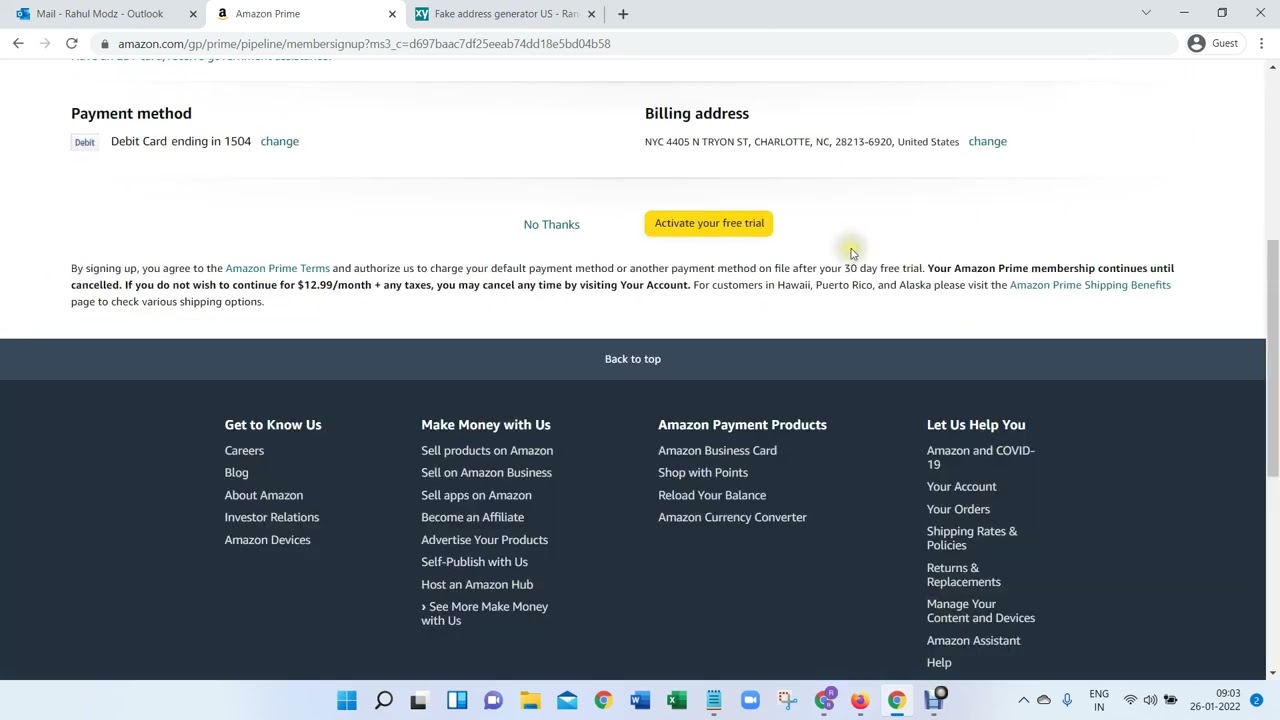Open Sell apps on Amazon link
Viewport: 1280px width, 720px height.
tap(476, 495)
